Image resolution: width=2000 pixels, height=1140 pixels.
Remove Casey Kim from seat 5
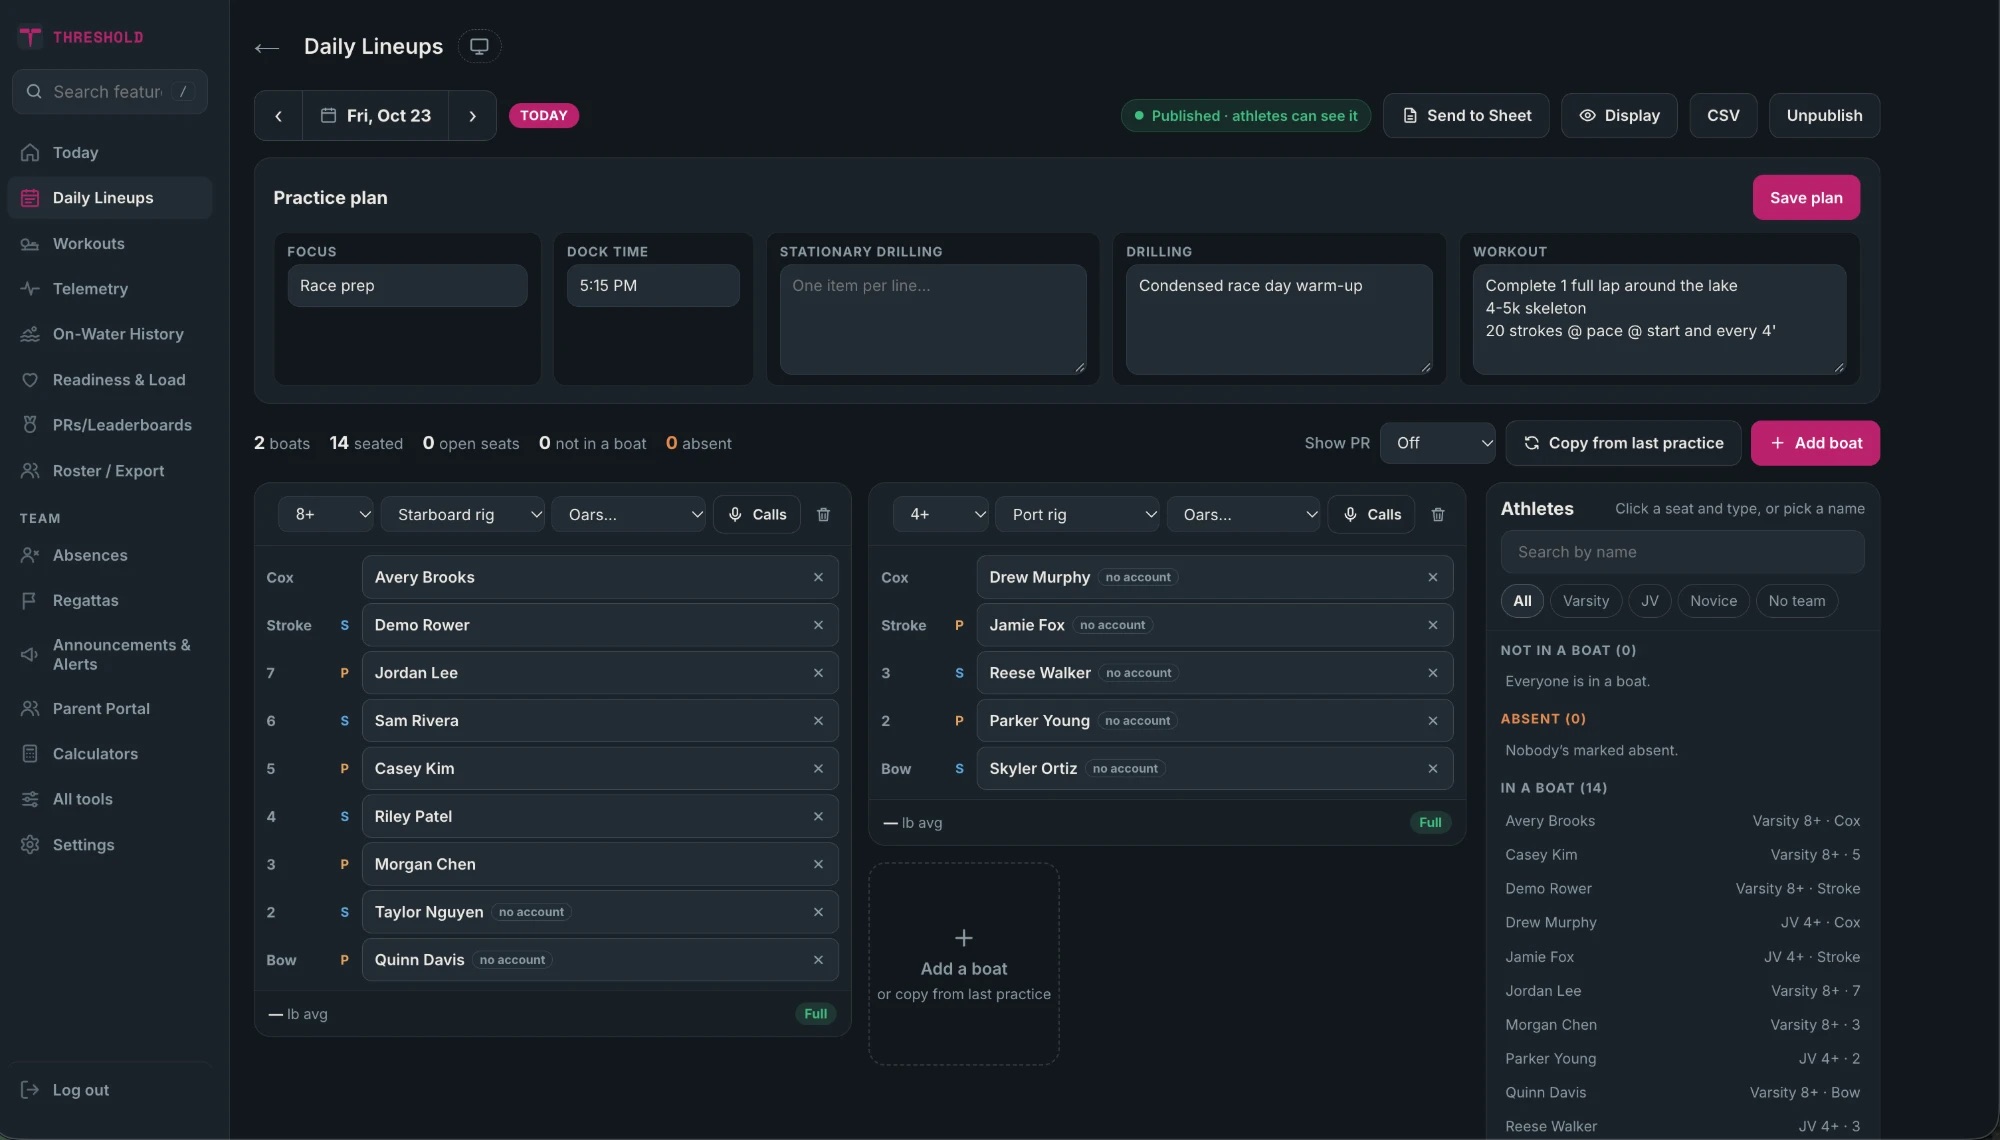[x=818, y=769]
